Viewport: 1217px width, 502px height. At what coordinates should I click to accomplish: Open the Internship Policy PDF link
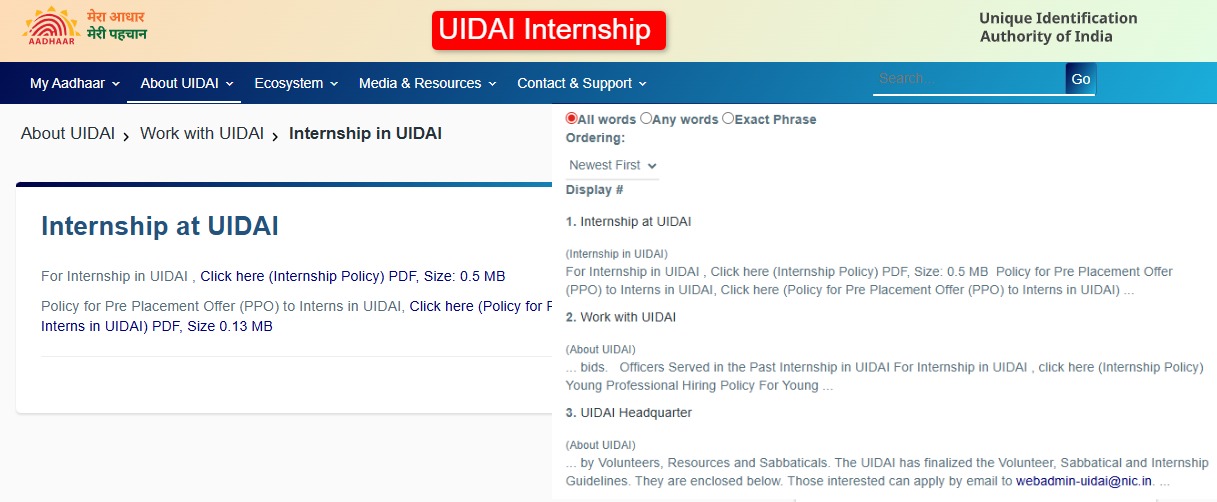(298, 276)
